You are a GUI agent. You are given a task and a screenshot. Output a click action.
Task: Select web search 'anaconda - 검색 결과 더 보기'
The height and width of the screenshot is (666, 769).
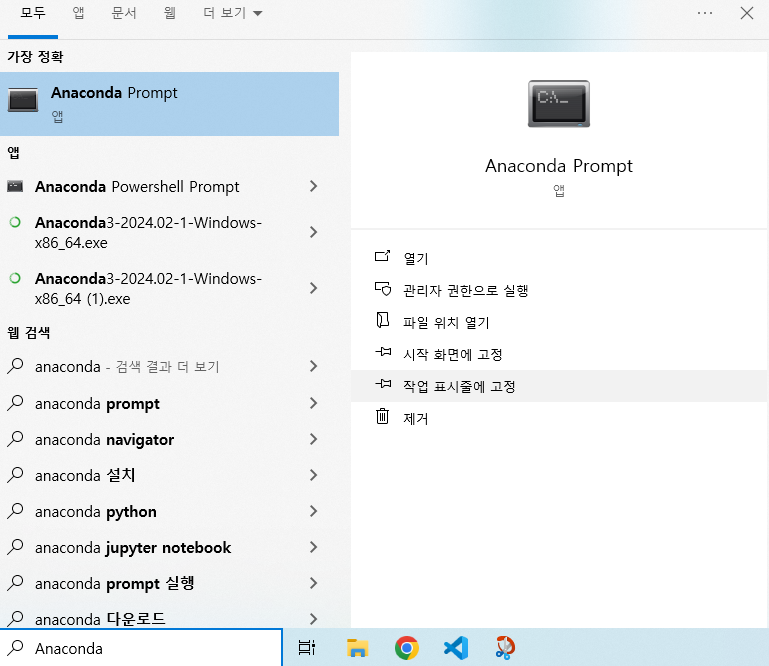[152, 366]
